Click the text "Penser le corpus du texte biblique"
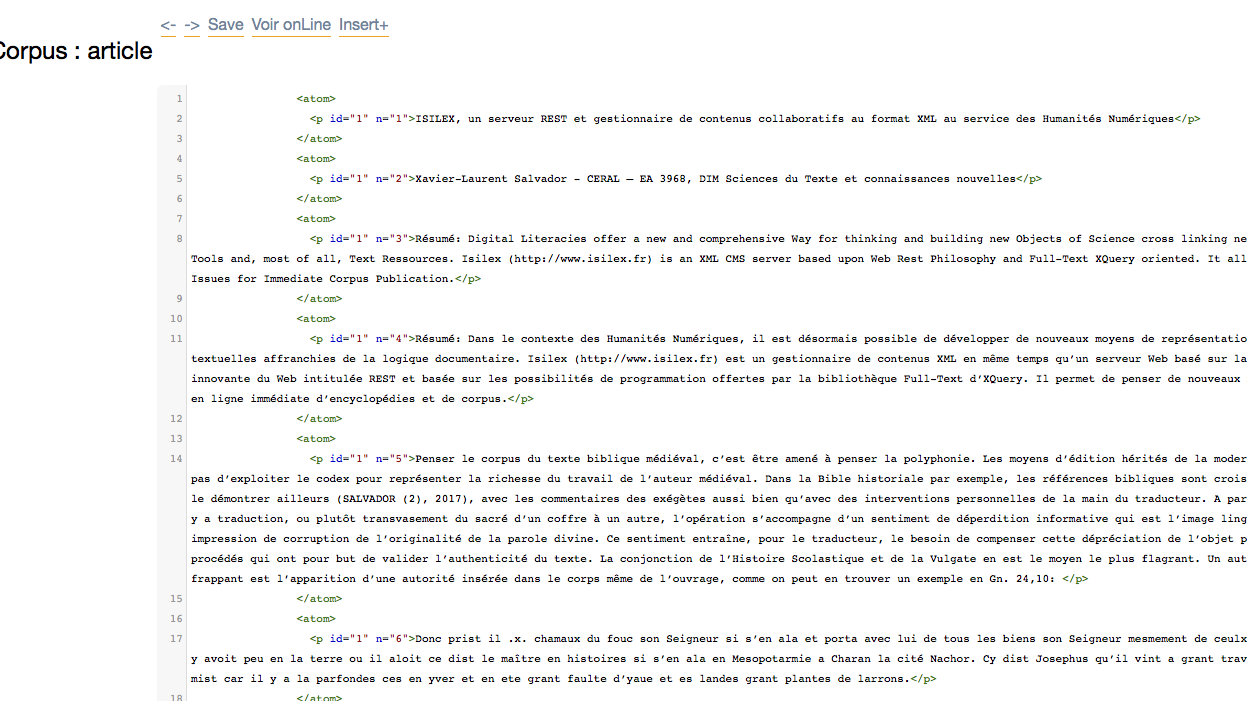Image resolution: width=1247 pixels, height=701 pixels. (528, 459)
